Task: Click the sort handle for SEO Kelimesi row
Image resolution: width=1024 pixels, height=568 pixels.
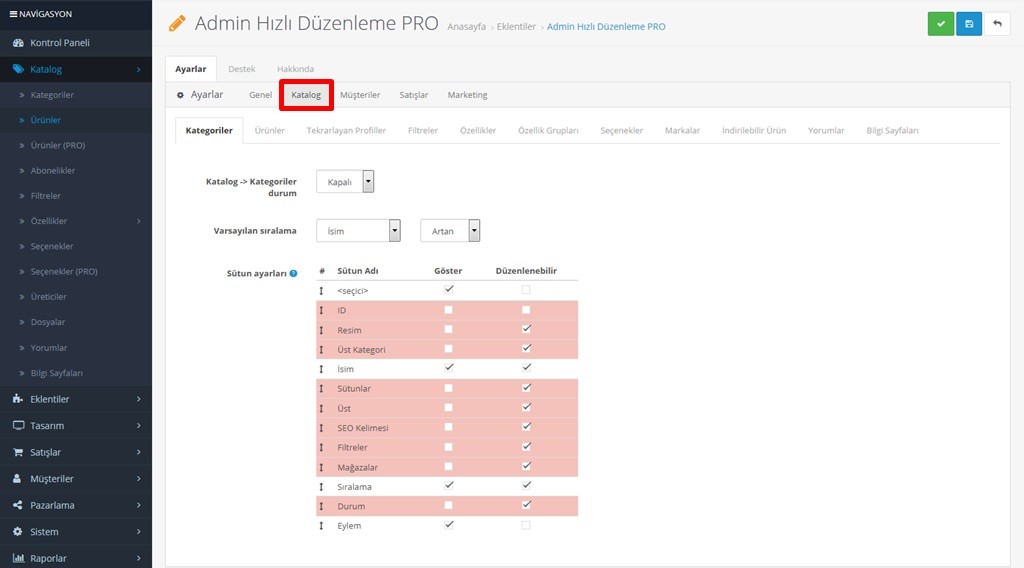Action: [321, 428]
